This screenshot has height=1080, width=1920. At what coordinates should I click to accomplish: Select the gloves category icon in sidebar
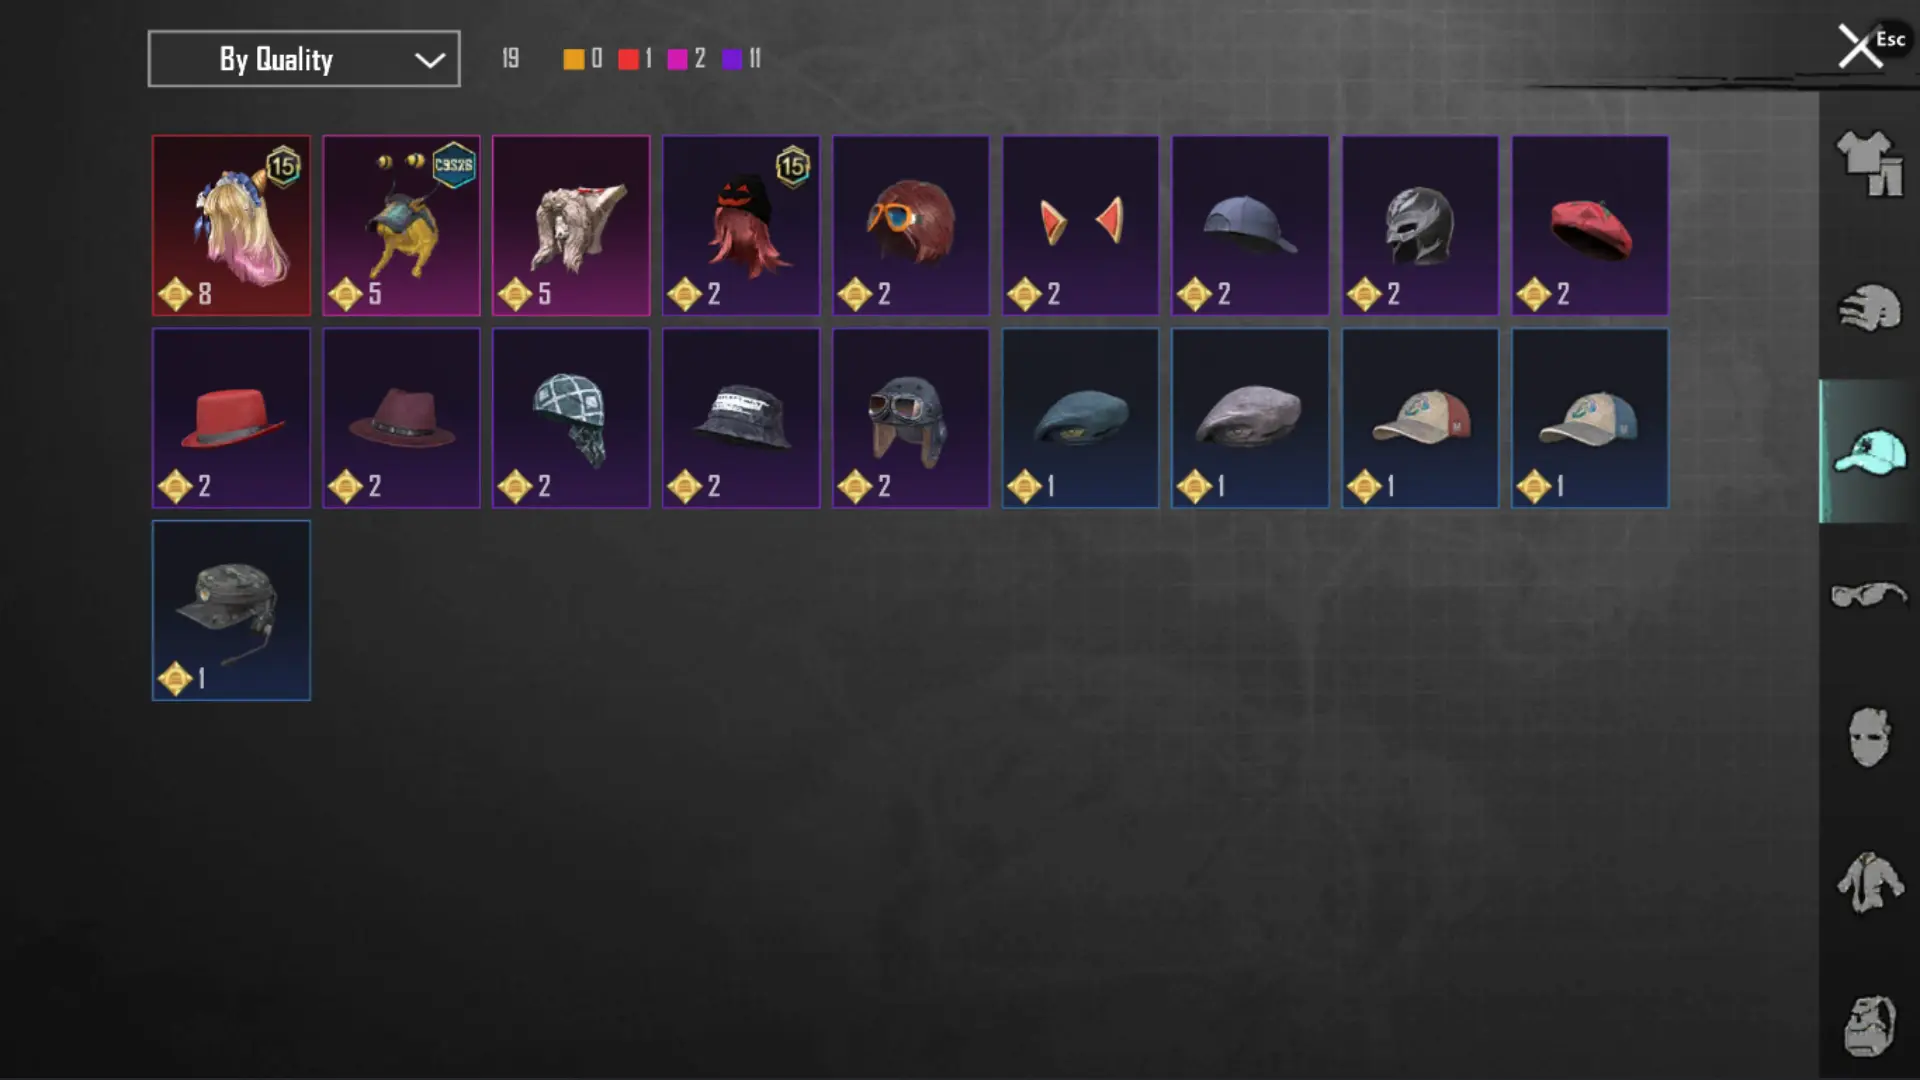[x=1869, y=307]
